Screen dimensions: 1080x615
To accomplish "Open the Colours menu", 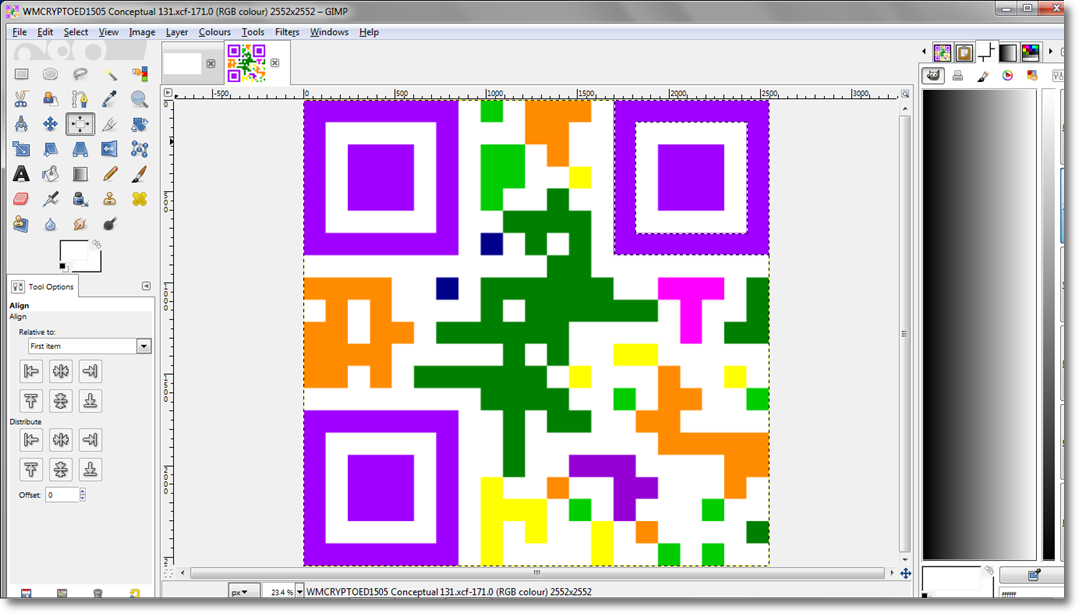I will (215, 32).
